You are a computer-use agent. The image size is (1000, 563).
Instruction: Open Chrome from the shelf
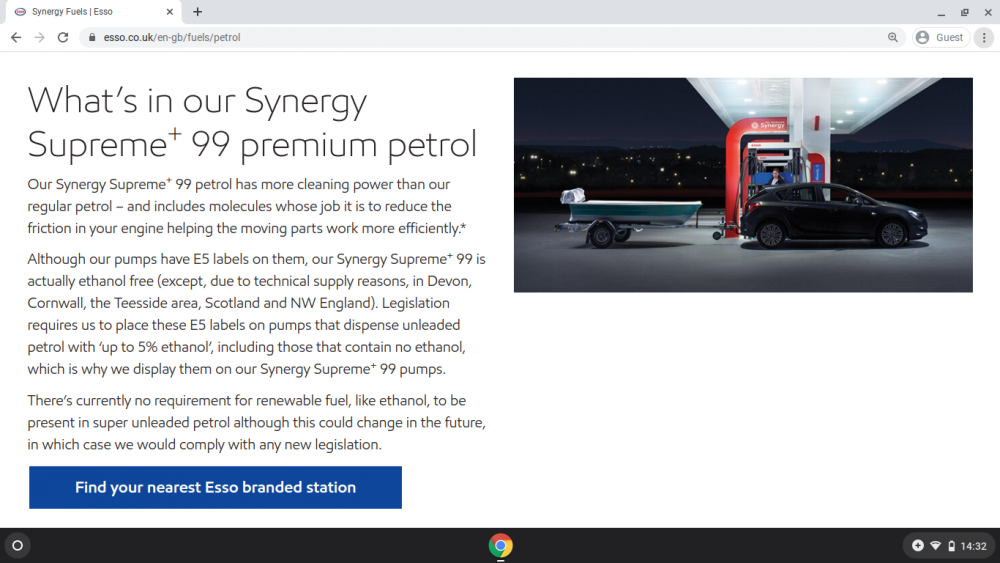tap(501, 546)
